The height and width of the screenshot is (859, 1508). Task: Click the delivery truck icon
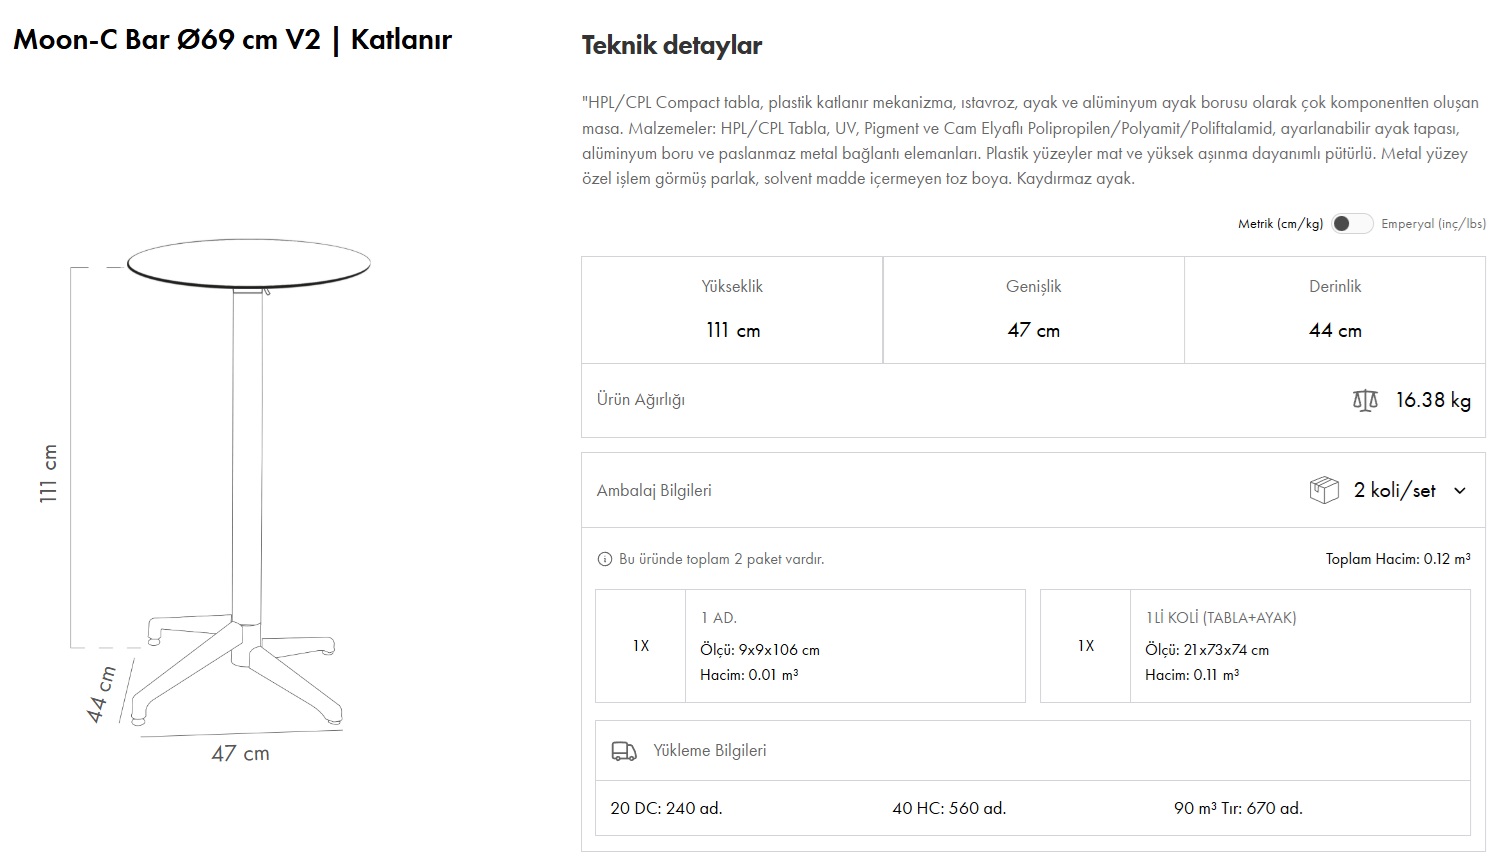[x=624, y=751]
